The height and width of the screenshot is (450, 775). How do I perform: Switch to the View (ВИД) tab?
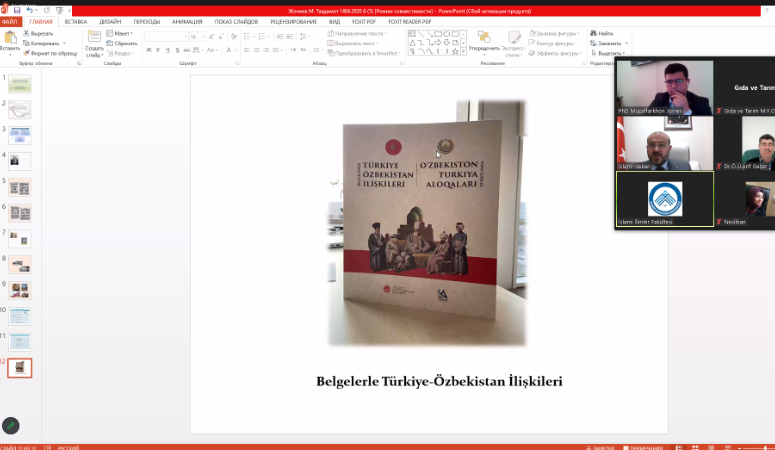335,22
